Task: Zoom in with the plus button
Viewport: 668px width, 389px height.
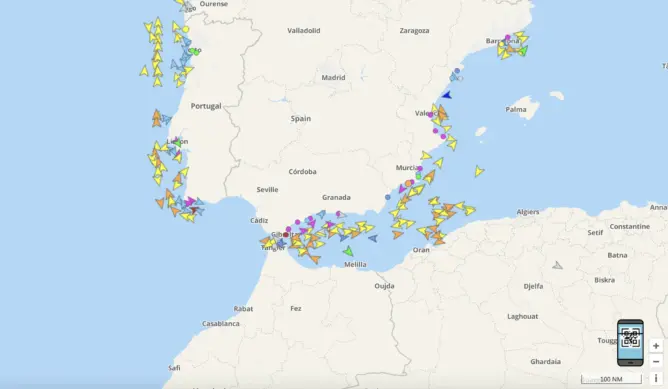Action: pos(656,346)
